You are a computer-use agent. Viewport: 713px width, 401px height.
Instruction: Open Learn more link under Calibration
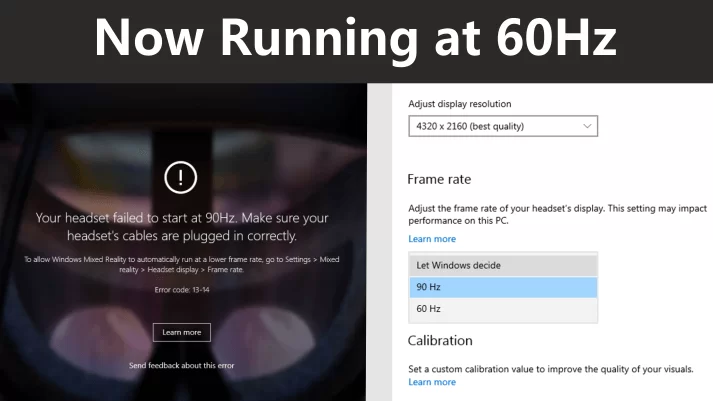pos(431,382)
